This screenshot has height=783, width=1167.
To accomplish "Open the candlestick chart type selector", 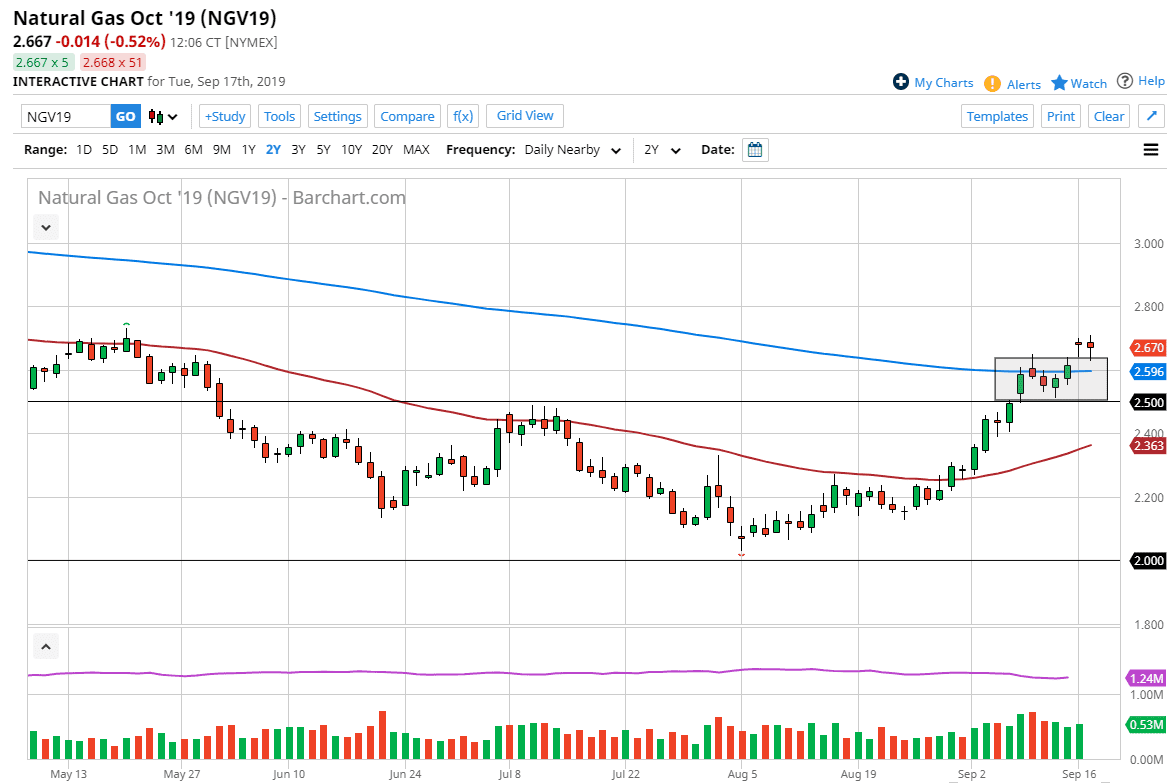I will click(163, 117).
